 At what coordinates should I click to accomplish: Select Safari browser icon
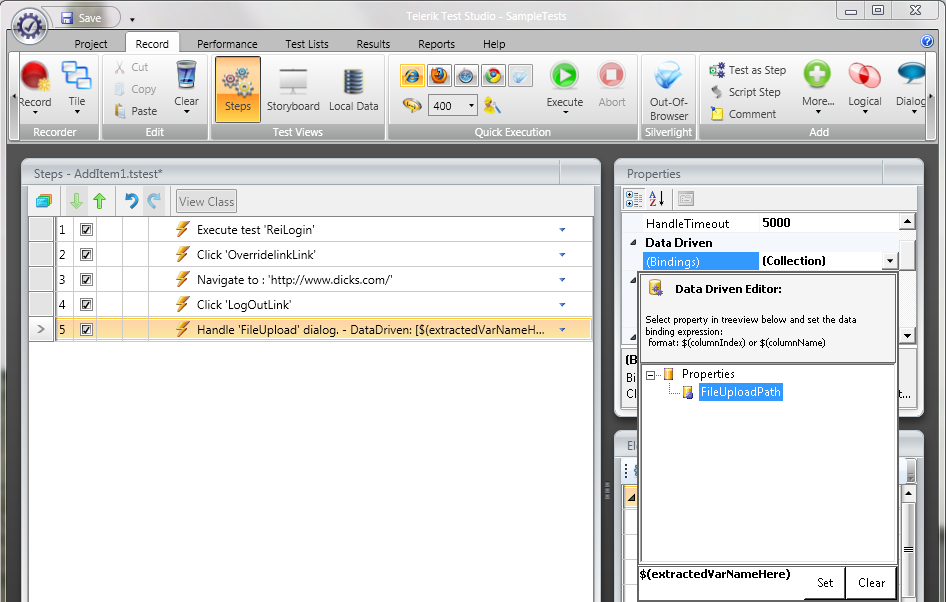[x=466, y=76]
